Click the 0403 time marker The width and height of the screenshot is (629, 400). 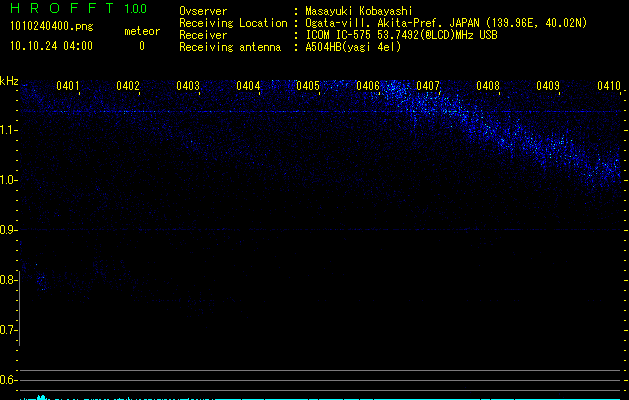188,86
